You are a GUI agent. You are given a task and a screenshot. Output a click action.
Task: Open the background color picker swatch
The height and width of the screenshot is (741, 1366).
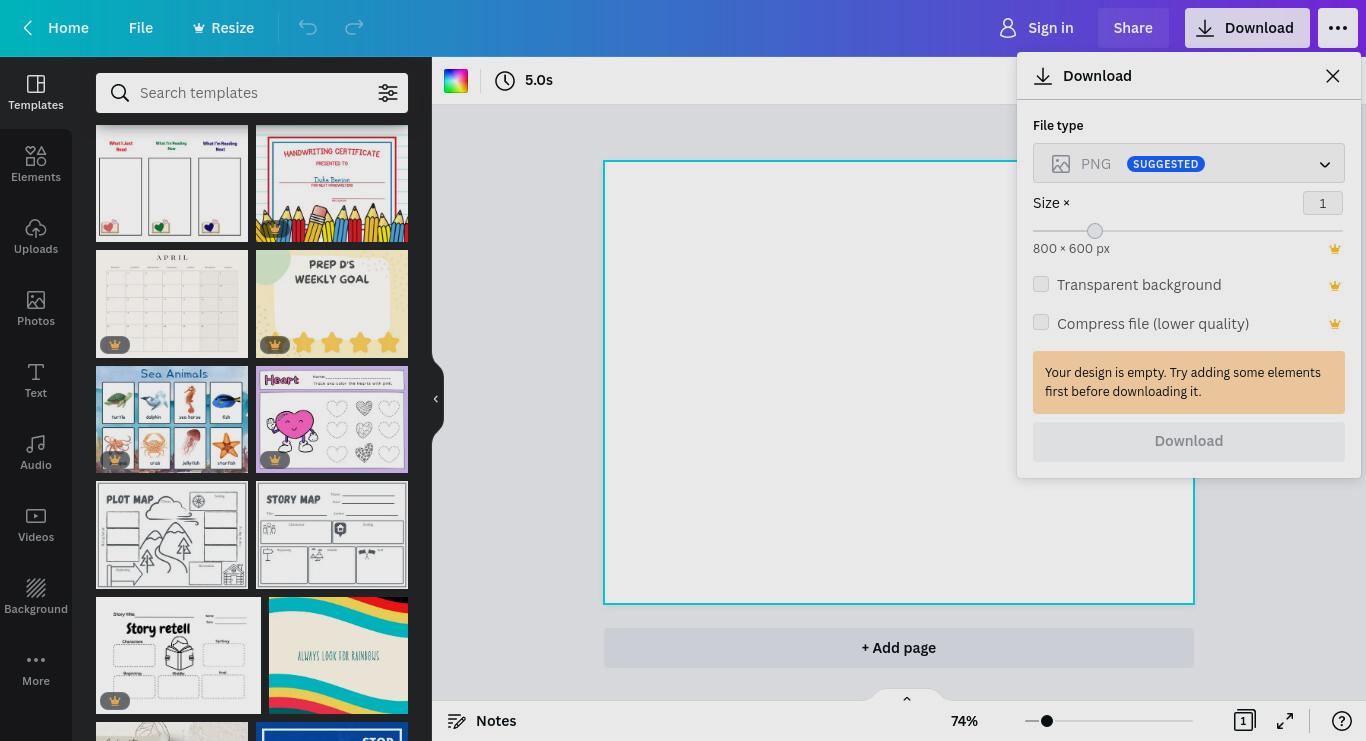click(x=456, y=81)
